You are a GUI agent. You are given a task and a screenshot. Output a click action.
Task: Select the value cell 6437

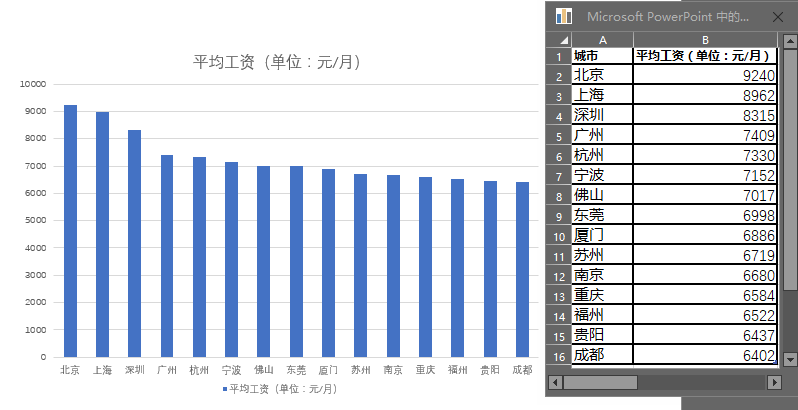coord(705,335)
